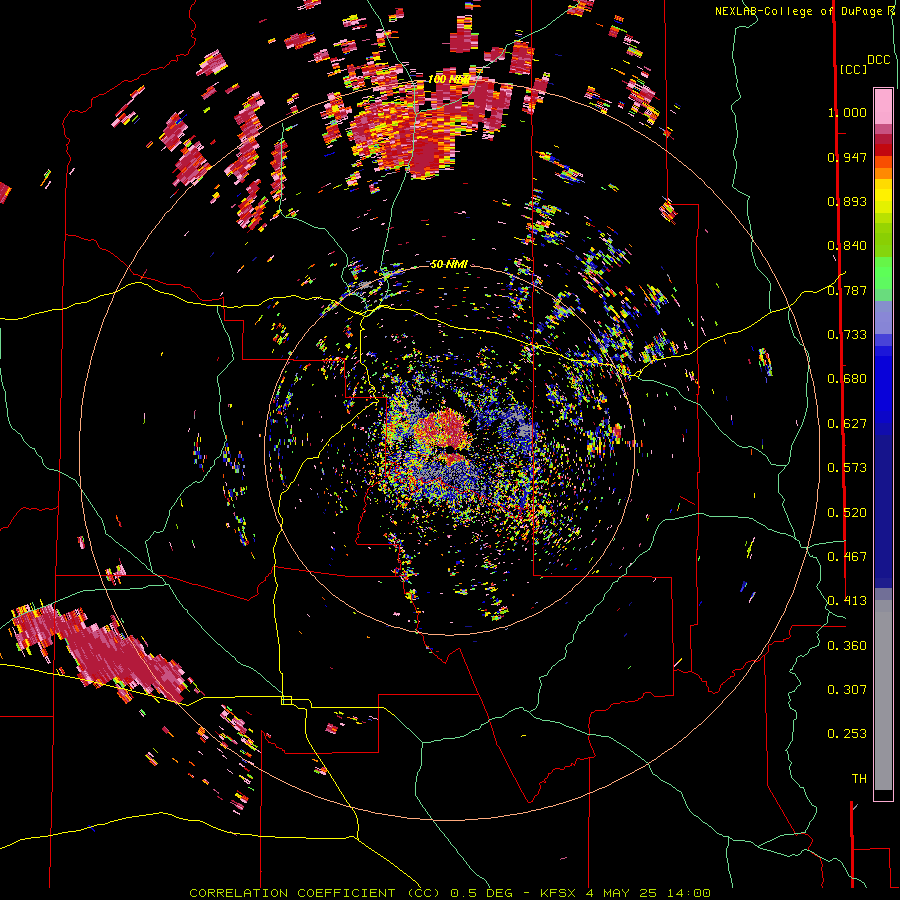The width and height of the screenshot is (900, 900).
Task: Click the 4 MAY 25 date text
Action: coord(620,893)
